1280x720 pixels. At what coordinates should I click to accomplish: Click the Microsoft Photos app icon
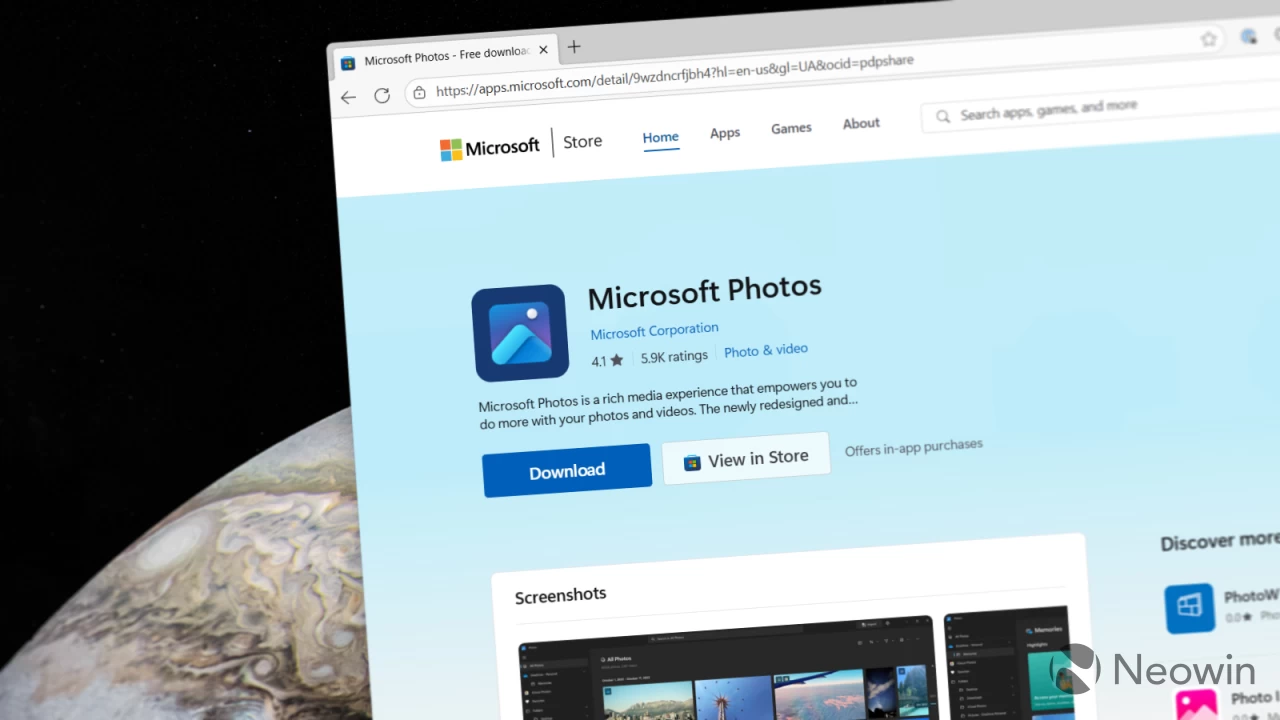coord(519,333)
